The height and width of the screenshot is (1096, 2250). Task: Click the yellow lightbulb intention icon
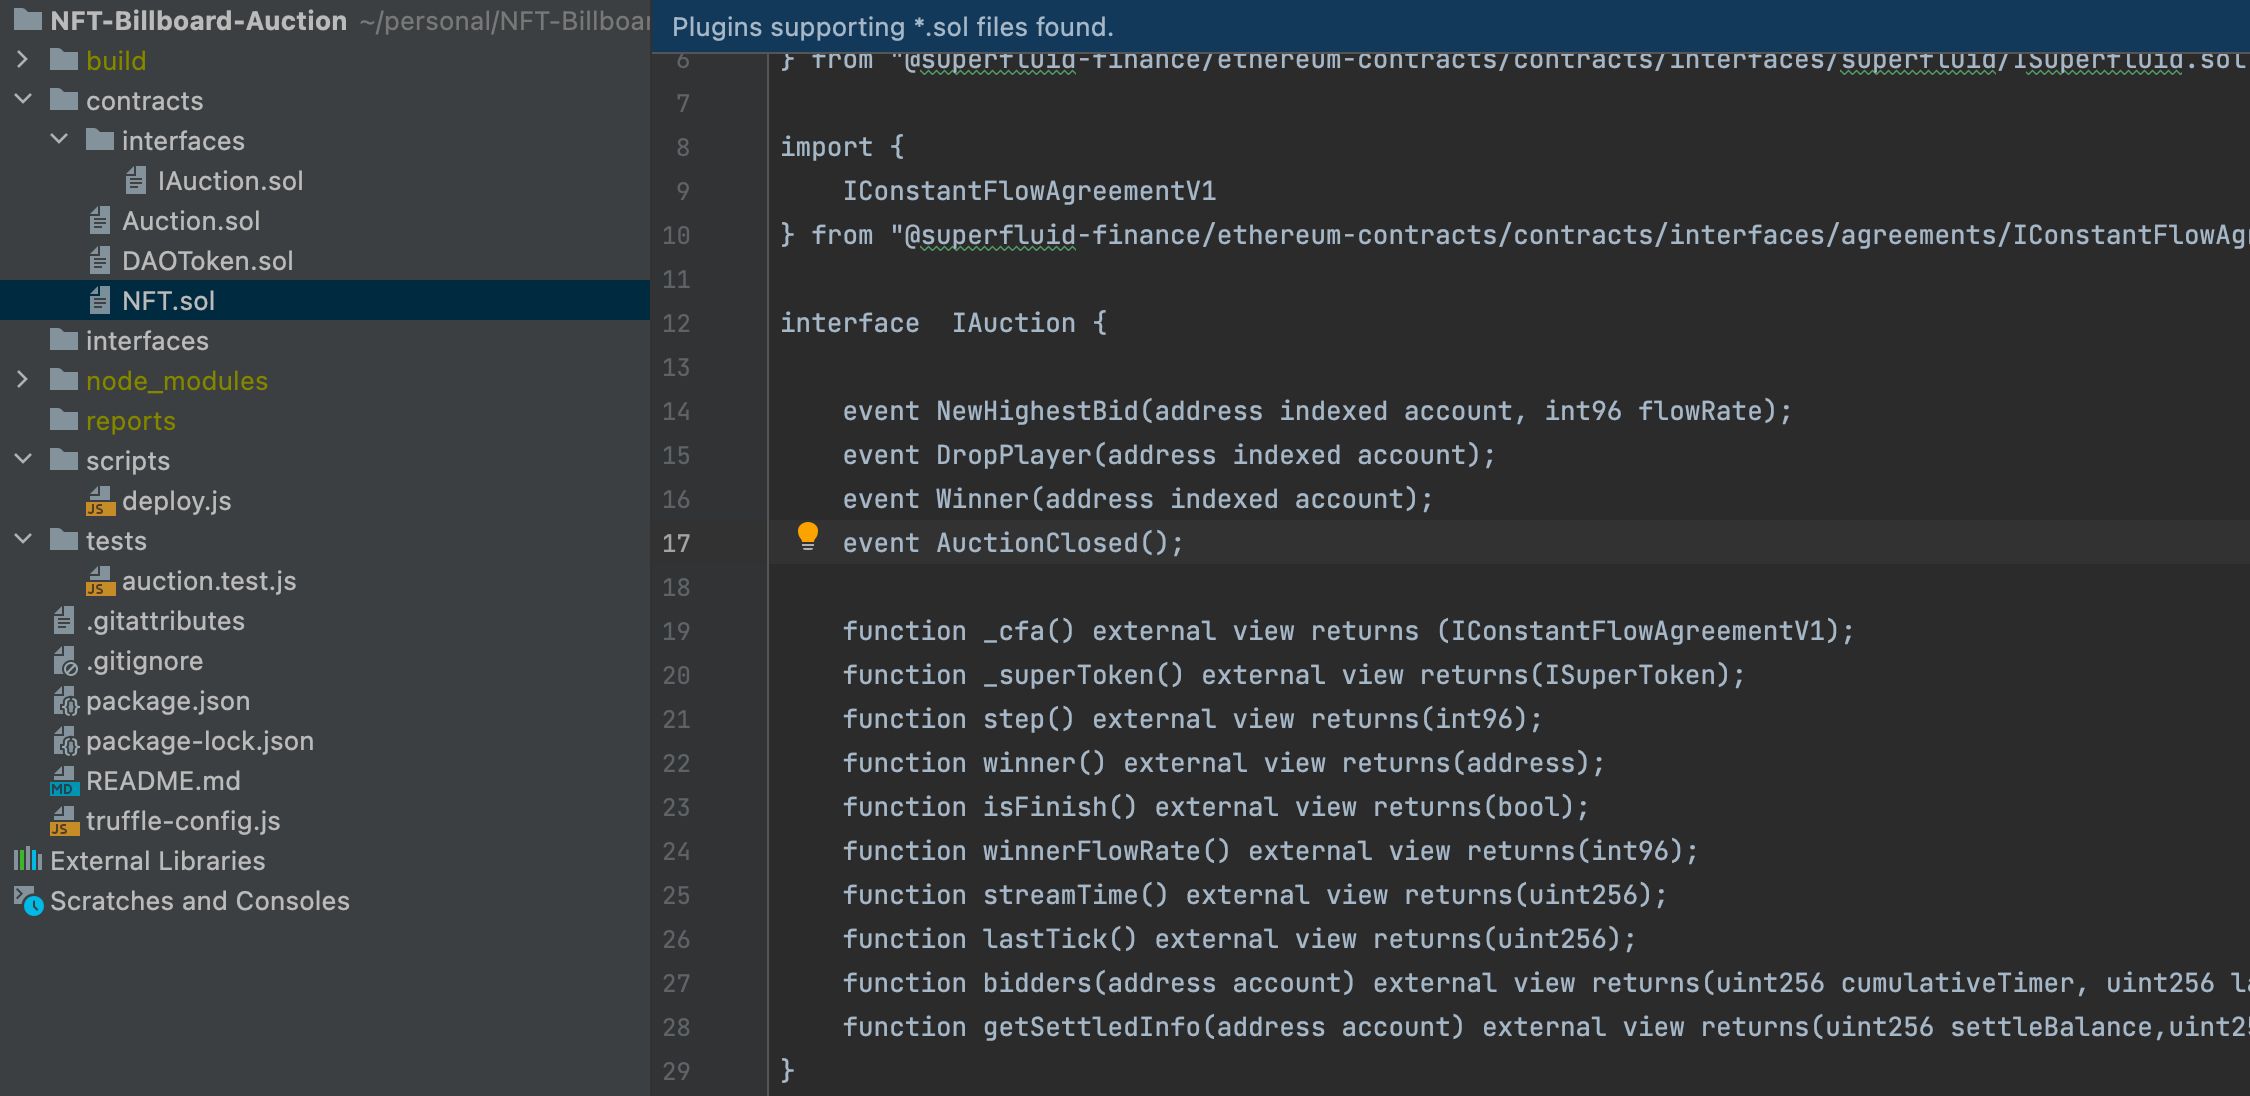807,537
